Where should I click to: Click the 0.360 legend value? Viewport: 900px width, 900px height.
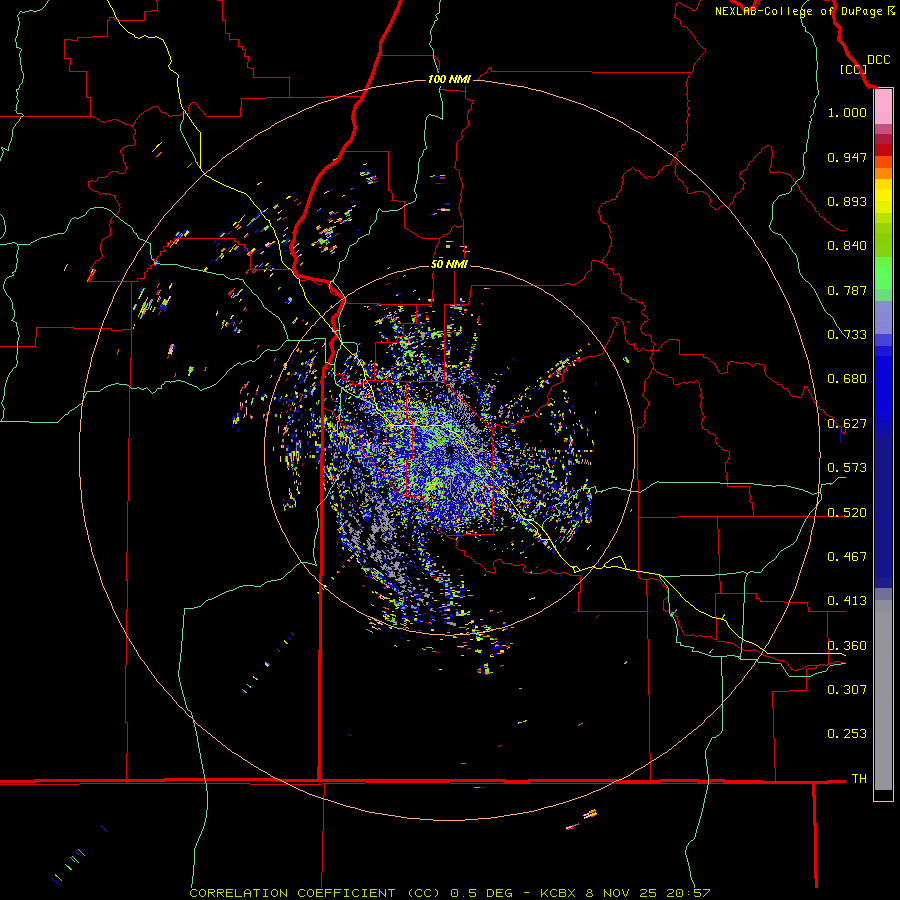coord(847,646)
